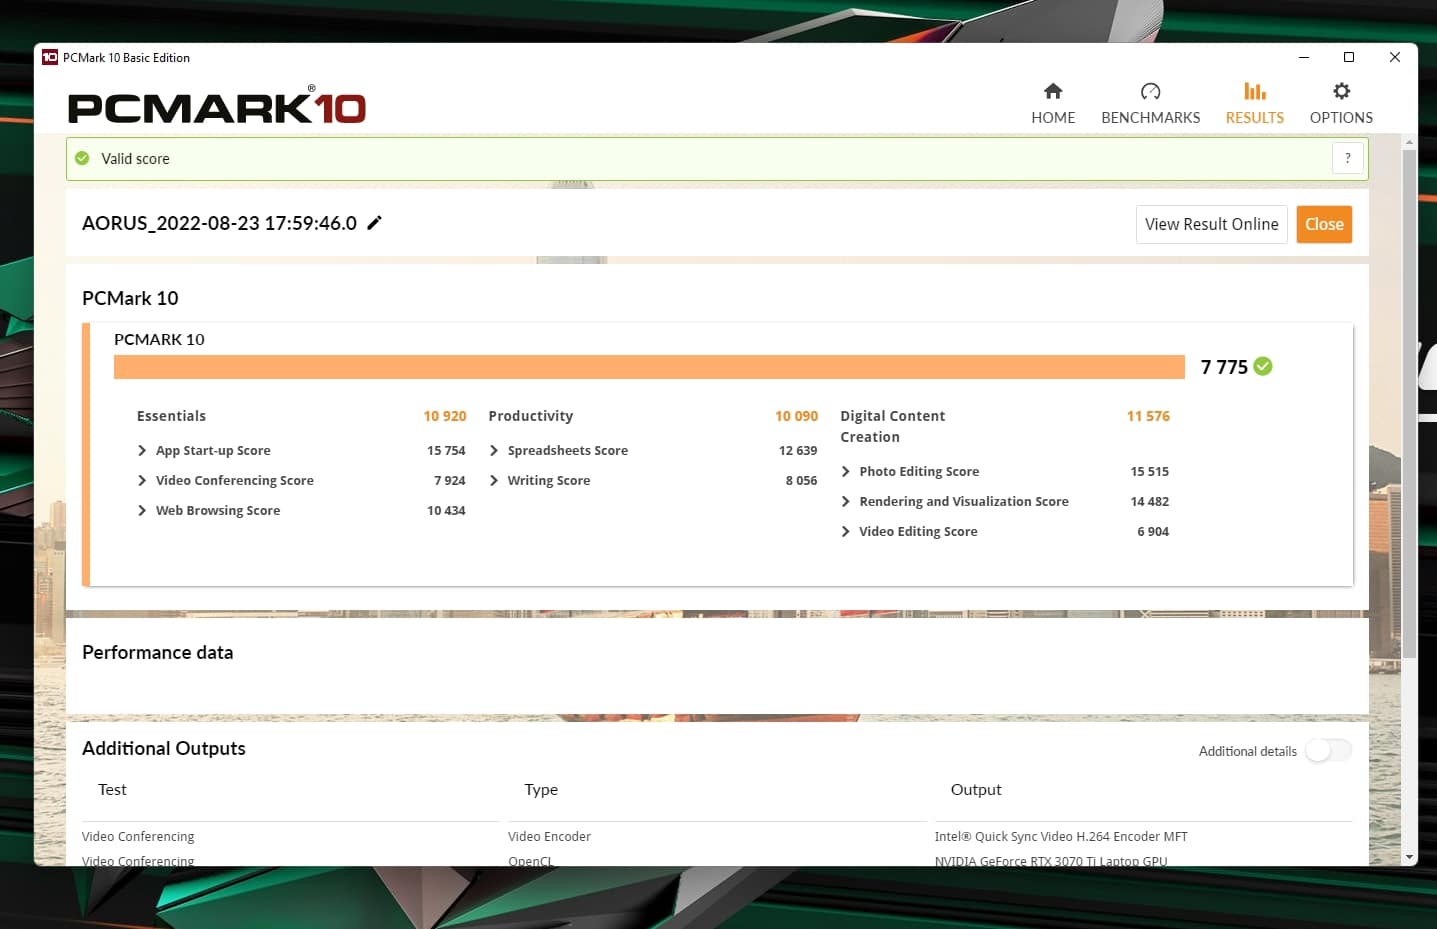The height and width of the screenshot is (929, 1437).
Task: Open Options gear icon
Action: point(1341,91)
